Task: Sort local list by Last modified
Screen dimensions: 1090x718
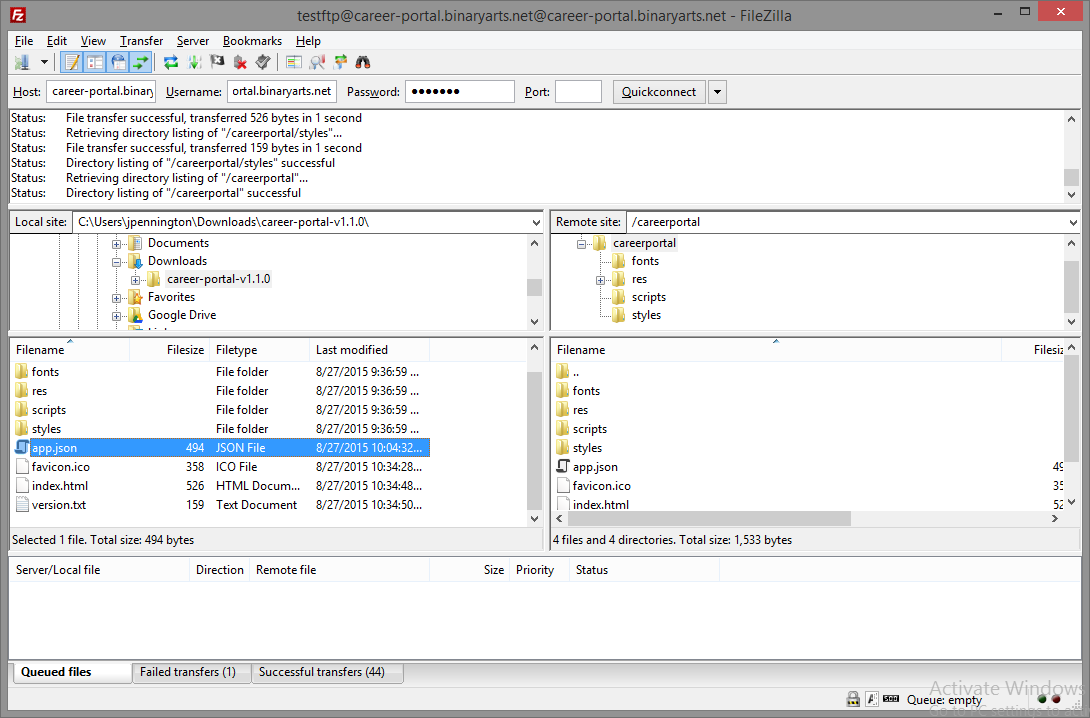Action: 369,350
